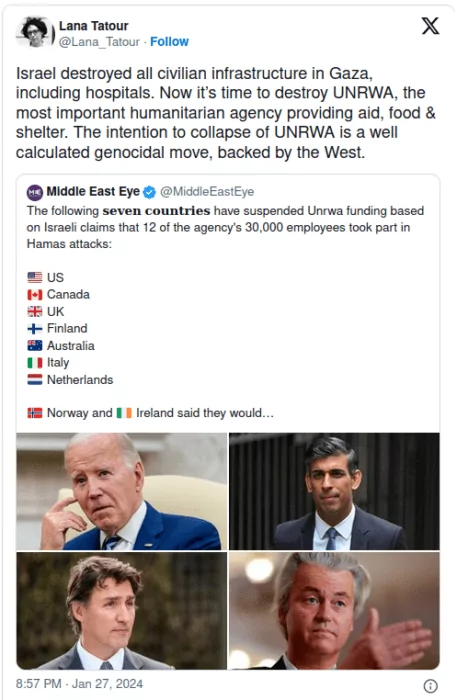Open the X logo icon

(430, 26)
